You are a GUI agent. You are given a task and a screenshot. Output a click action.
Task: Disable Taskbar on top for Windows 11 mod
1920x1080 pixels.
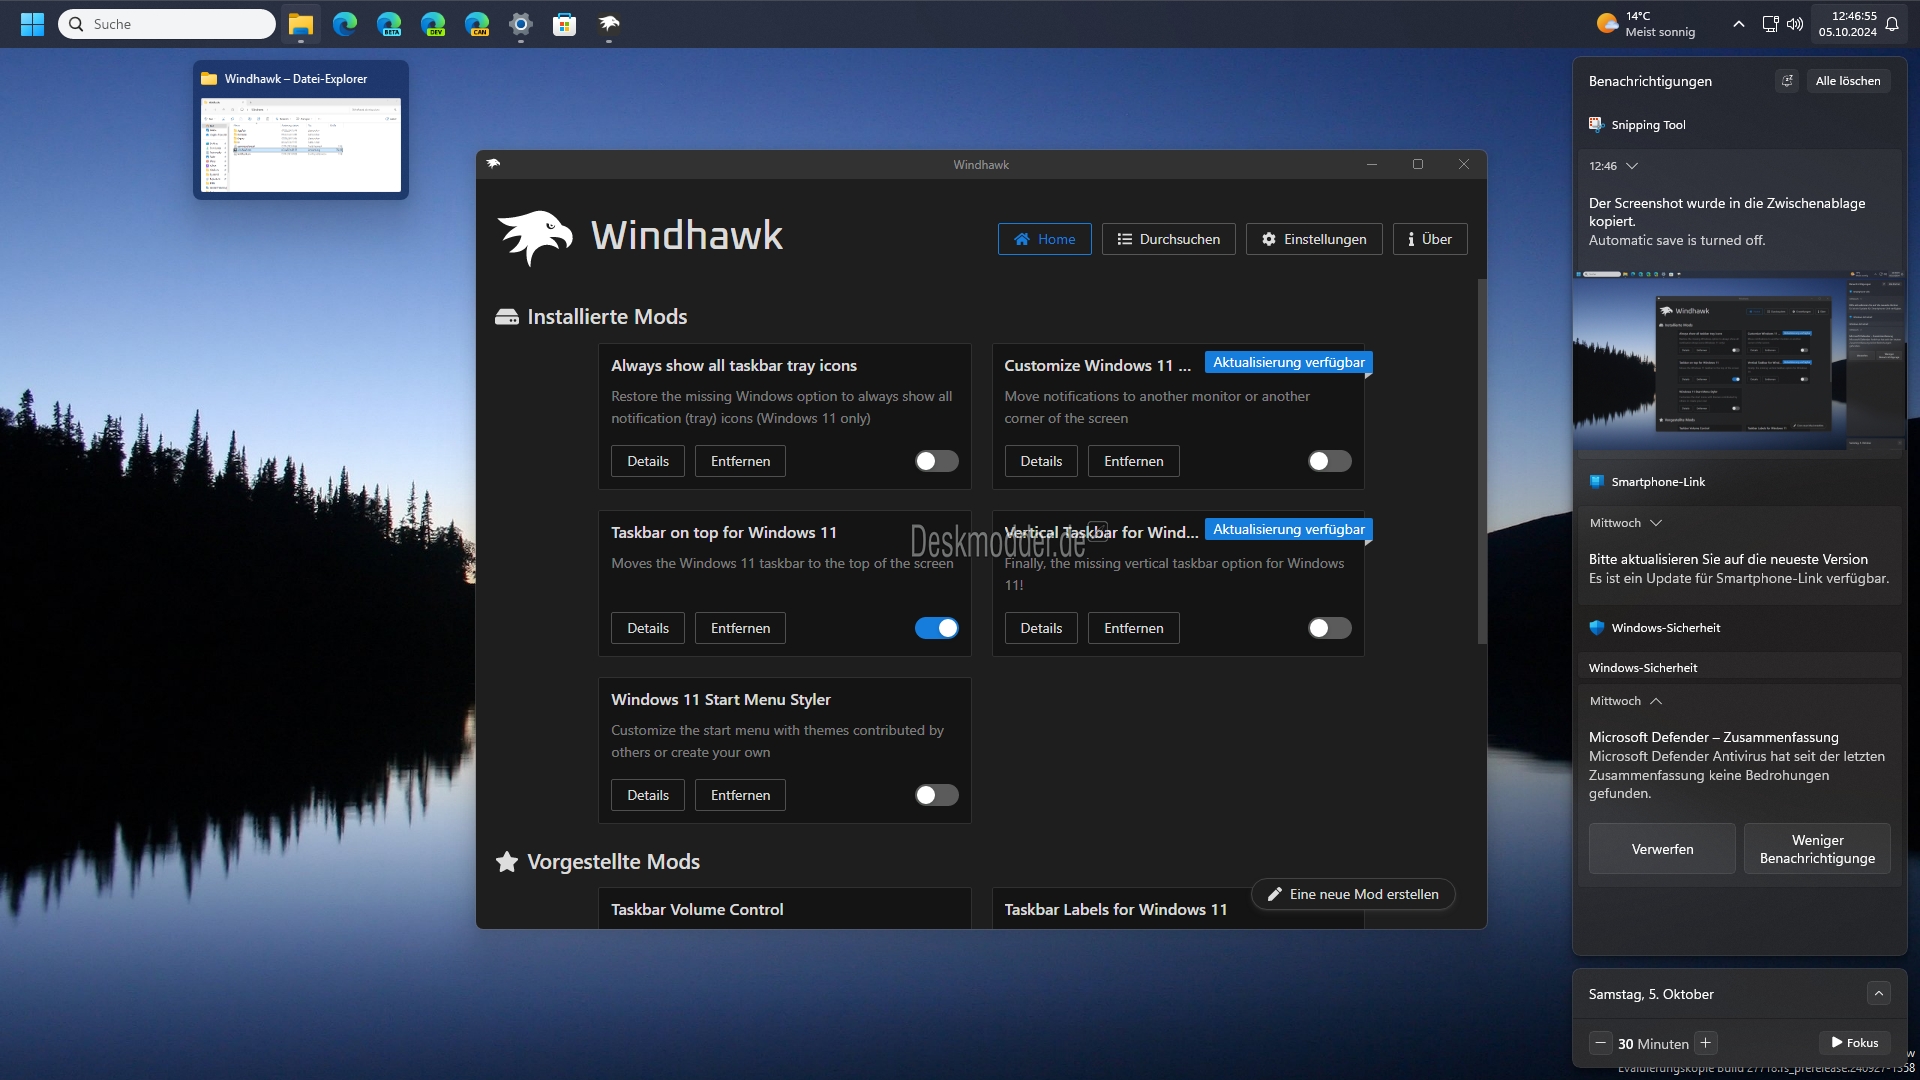(x=937, y=628)
